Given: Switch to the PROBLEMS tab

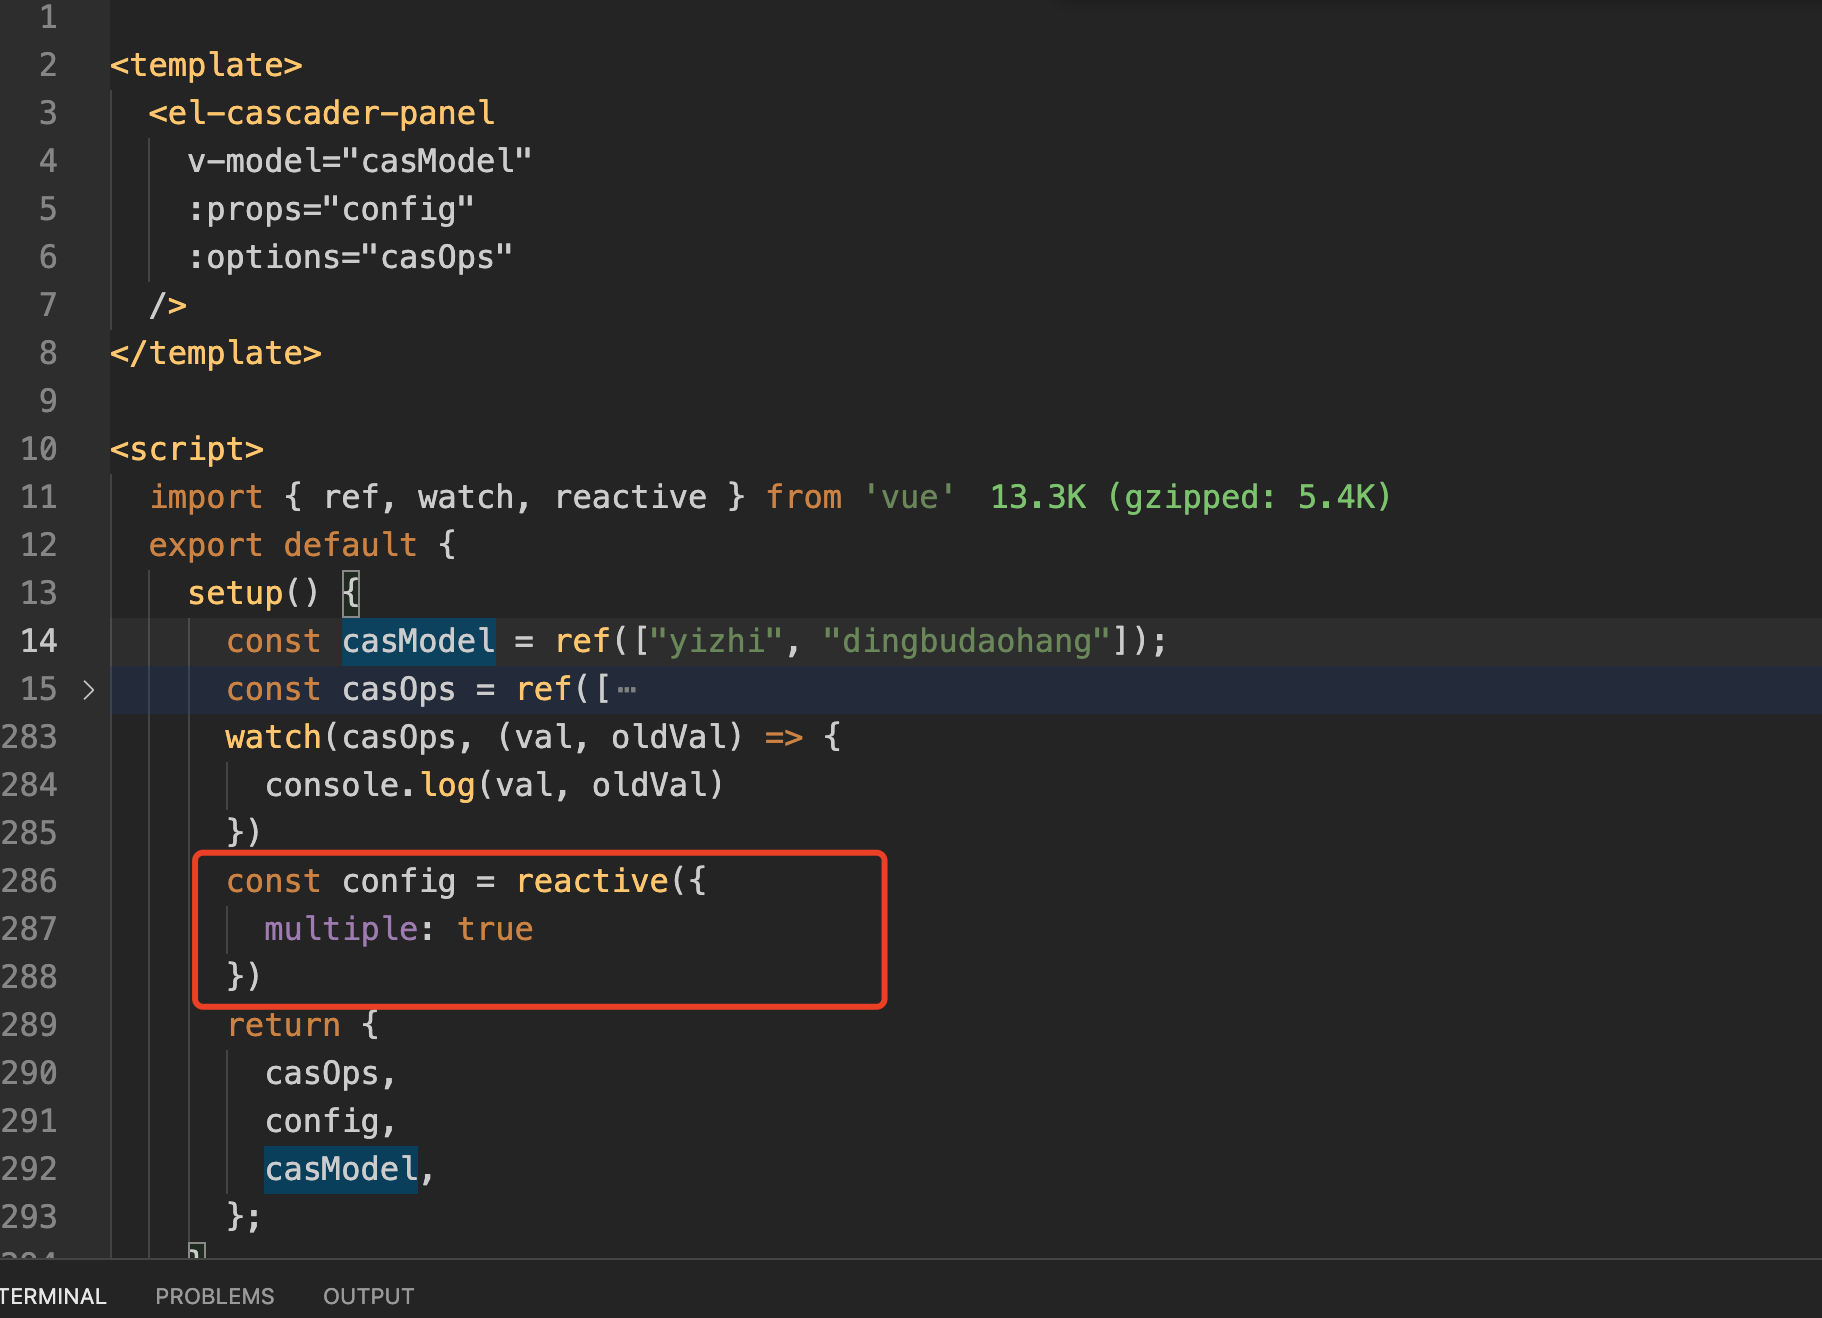Looking at the screenshot, I should coord(214,1296).
